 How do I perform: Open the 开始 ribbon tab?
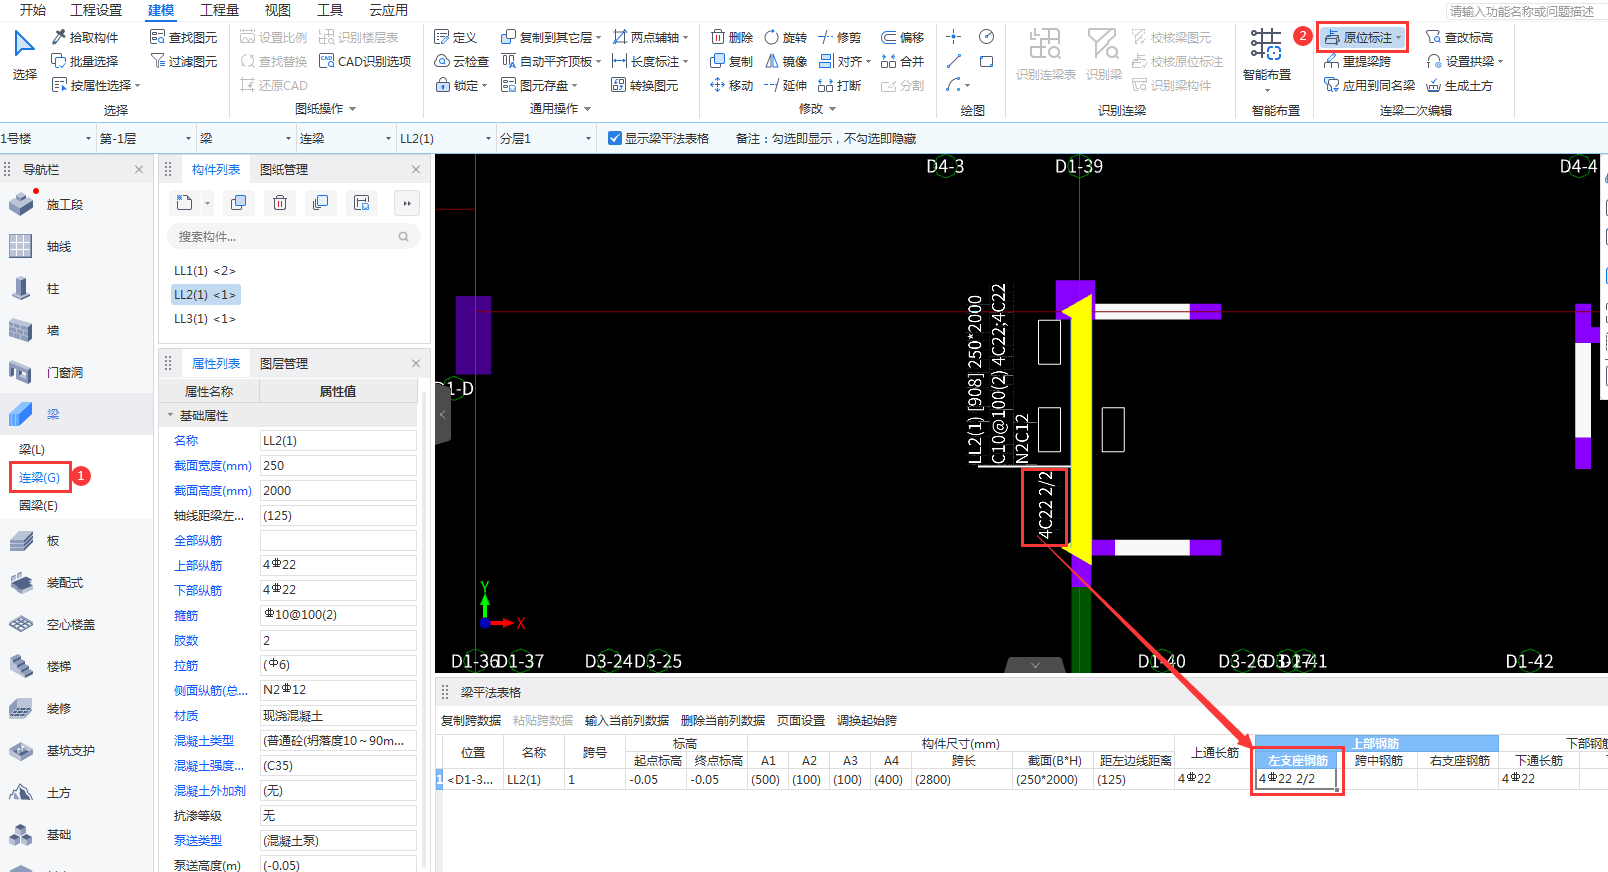(x=33, y=10)
